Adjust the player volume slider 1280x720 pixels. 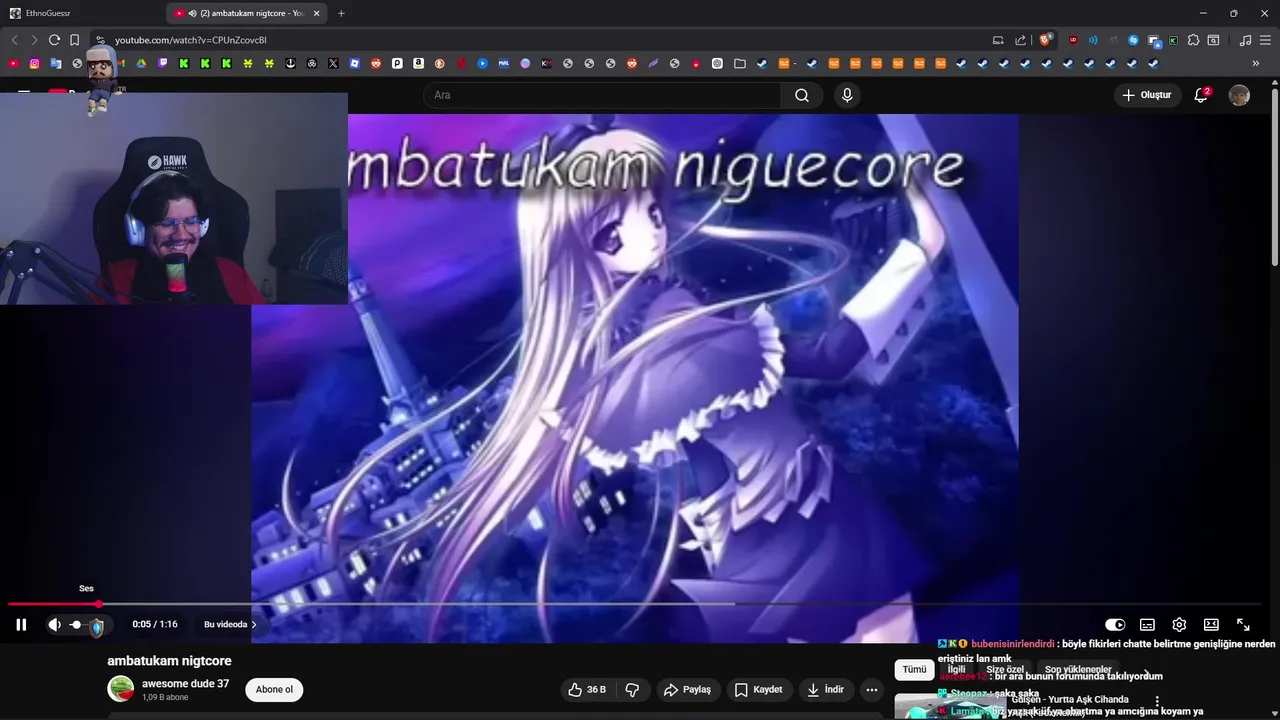88,624
